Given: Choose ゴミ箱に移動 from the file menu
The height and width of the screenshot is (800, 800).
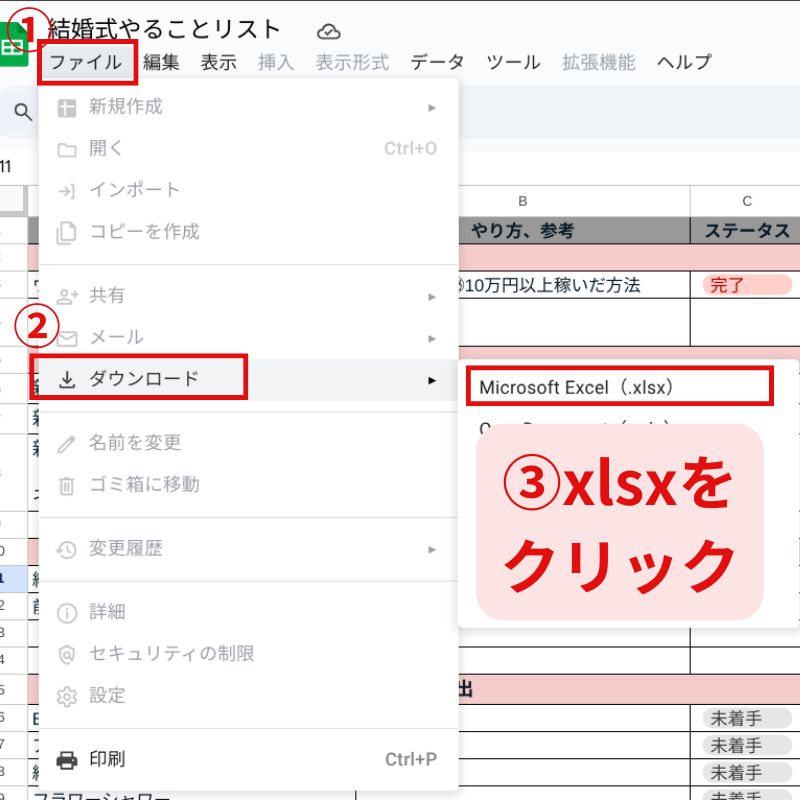Looking at the screenshot, I should pyautogui.click(x=248, y=485).
